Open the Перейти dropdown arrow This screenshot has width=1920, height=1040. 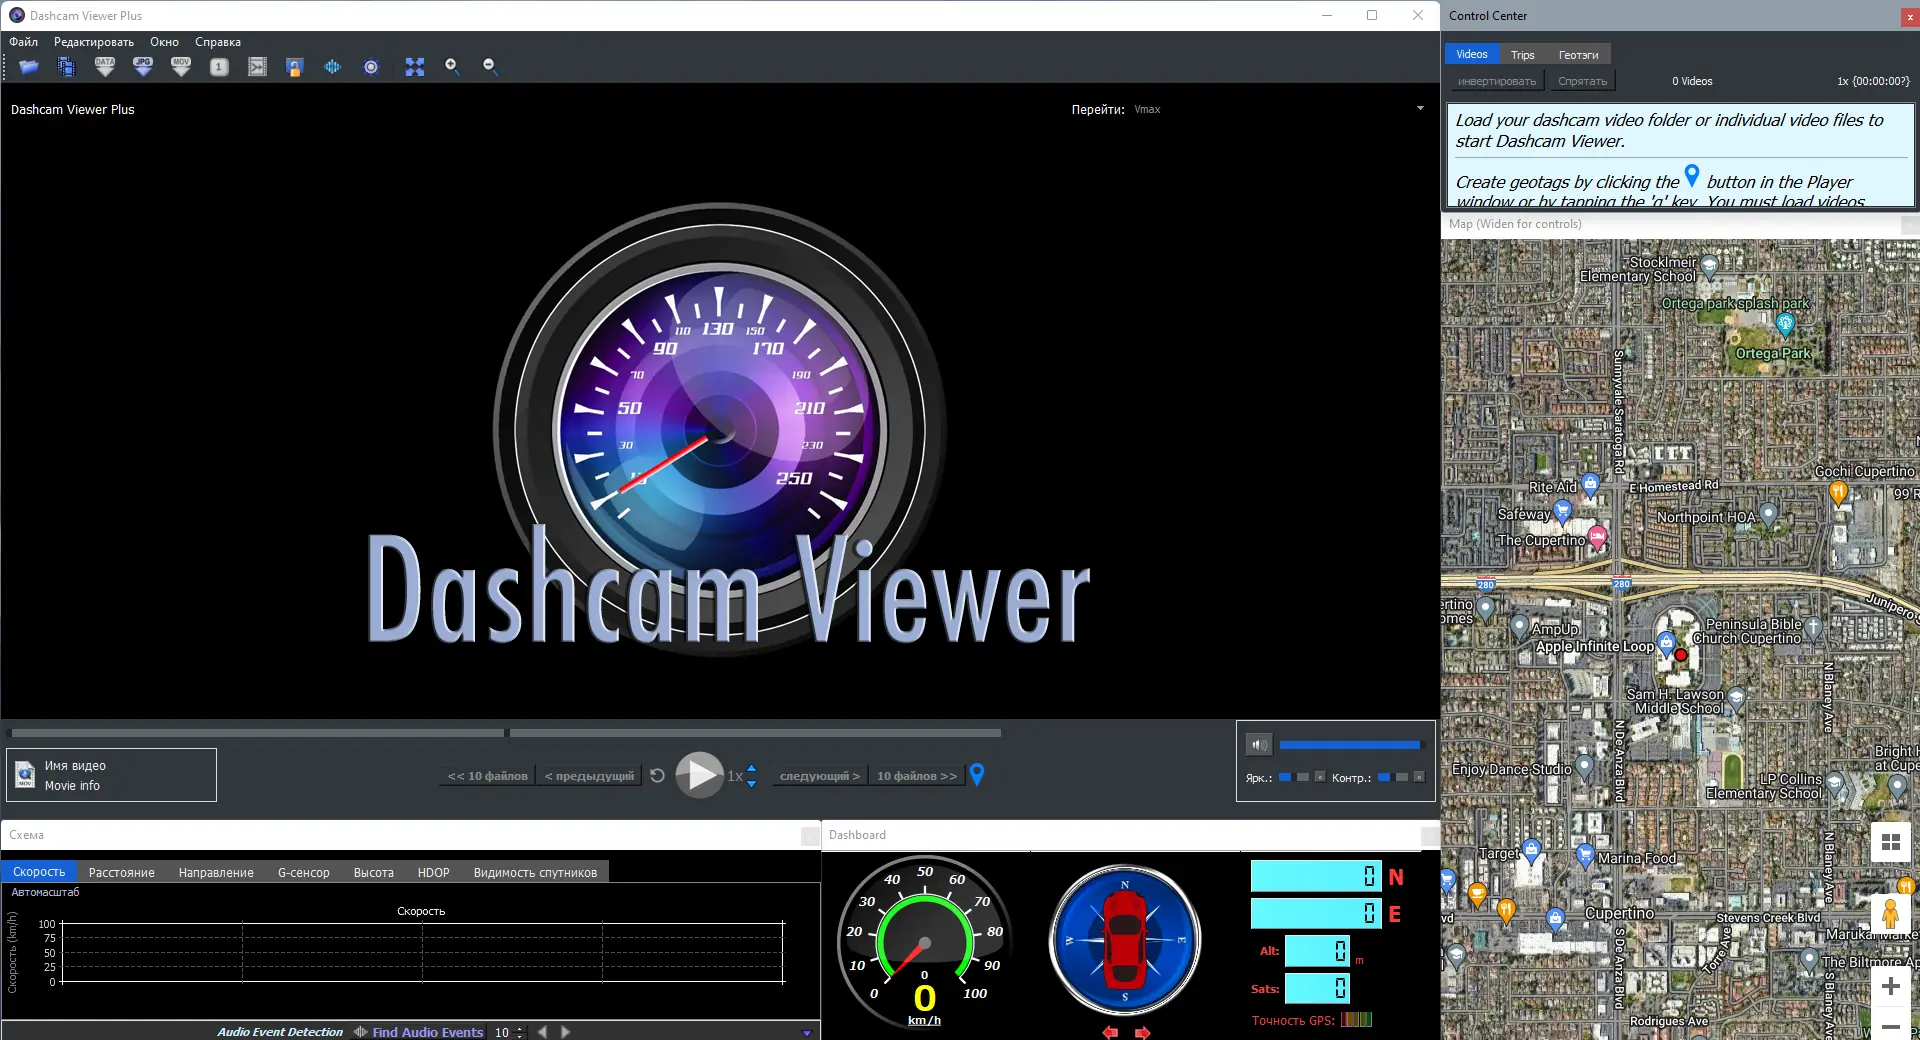1420,109
